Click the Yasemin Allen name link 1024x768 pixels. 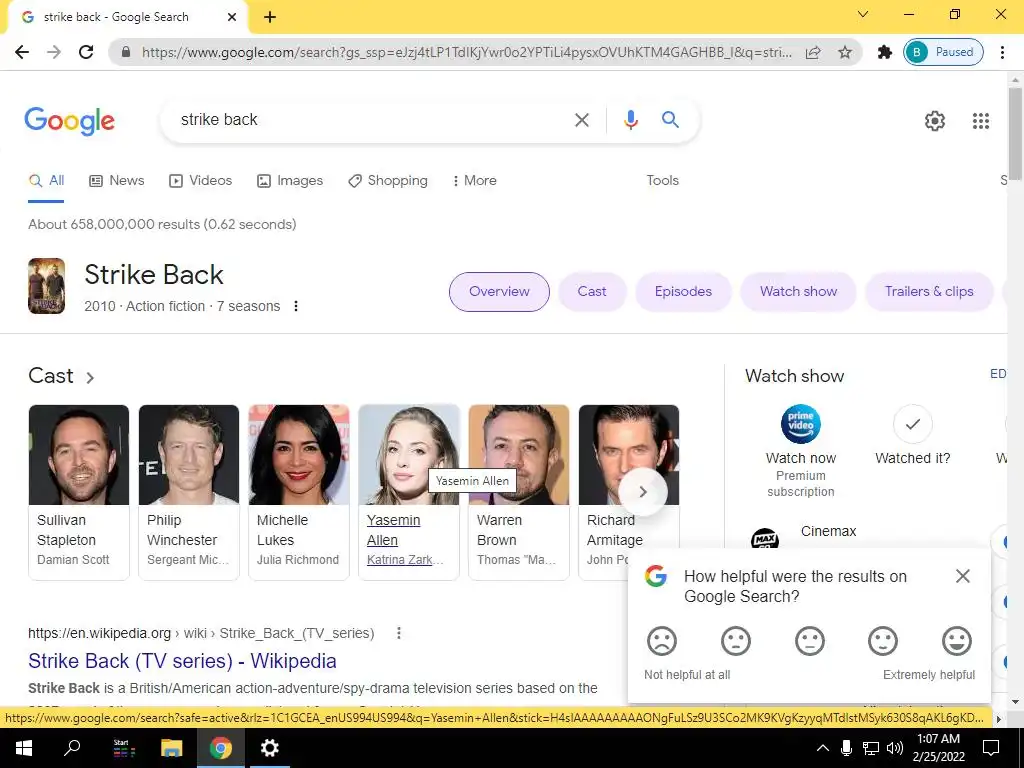point(393,530)
